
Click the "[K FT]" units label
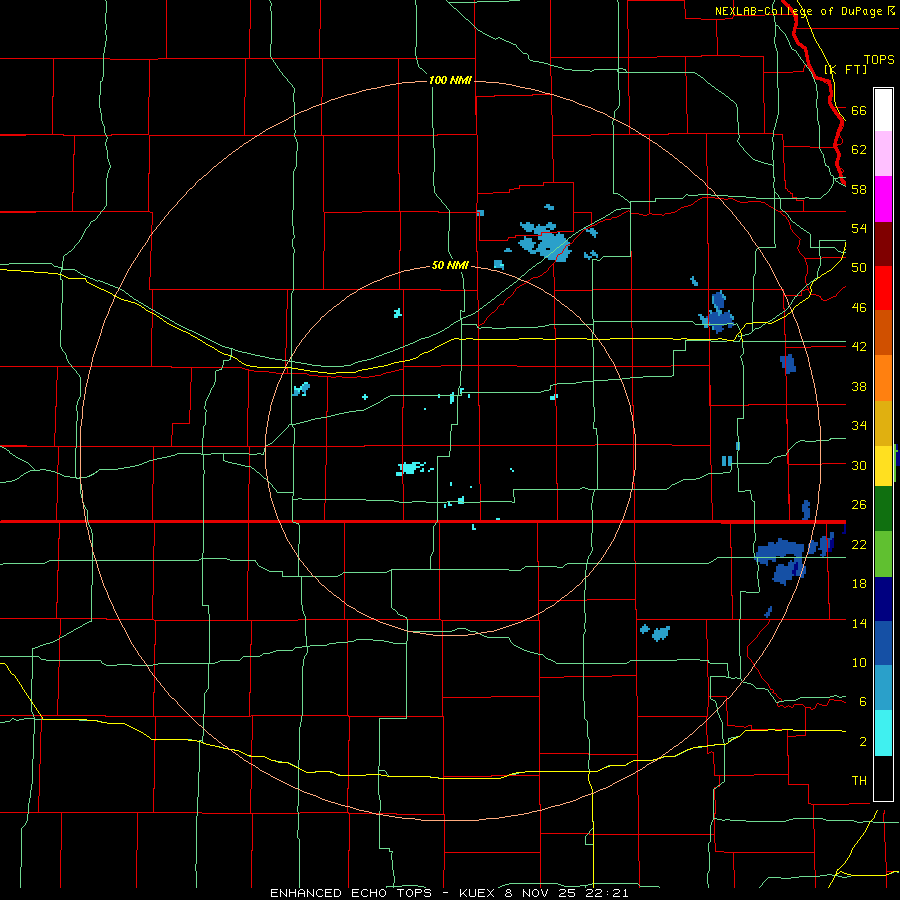[845, 69]
